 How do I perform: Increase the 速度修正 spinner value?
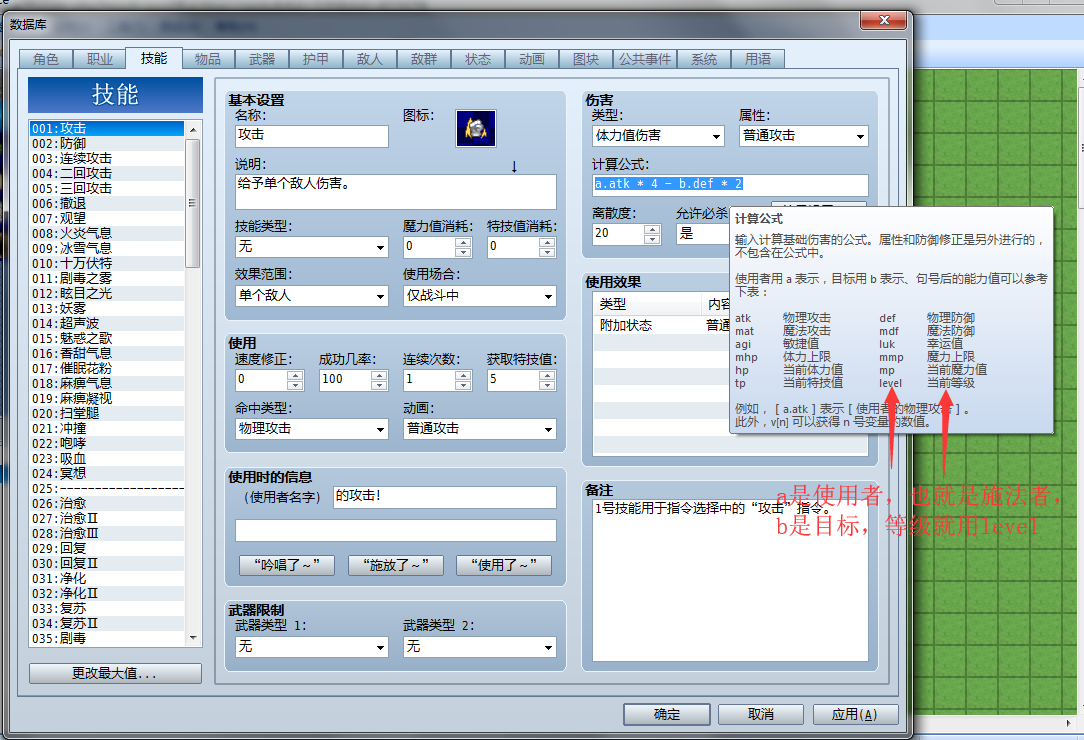[x=295, y=375]
